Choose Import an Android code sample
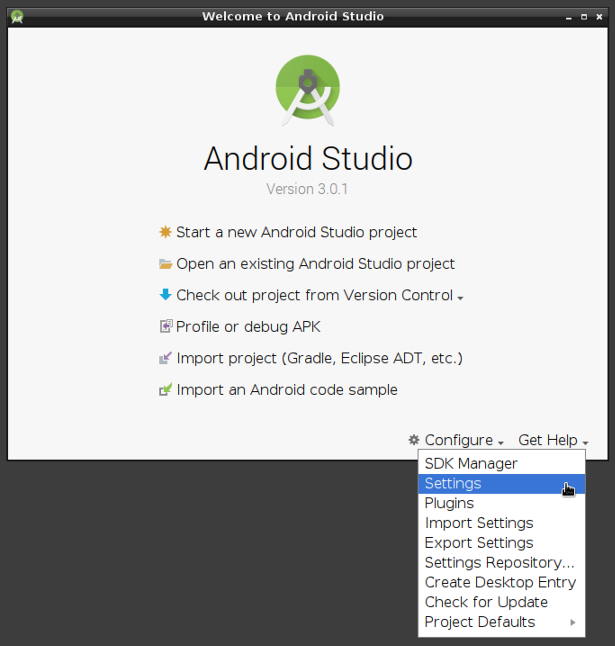The height and width of the screenshot is (646, 615). point(287,390)
